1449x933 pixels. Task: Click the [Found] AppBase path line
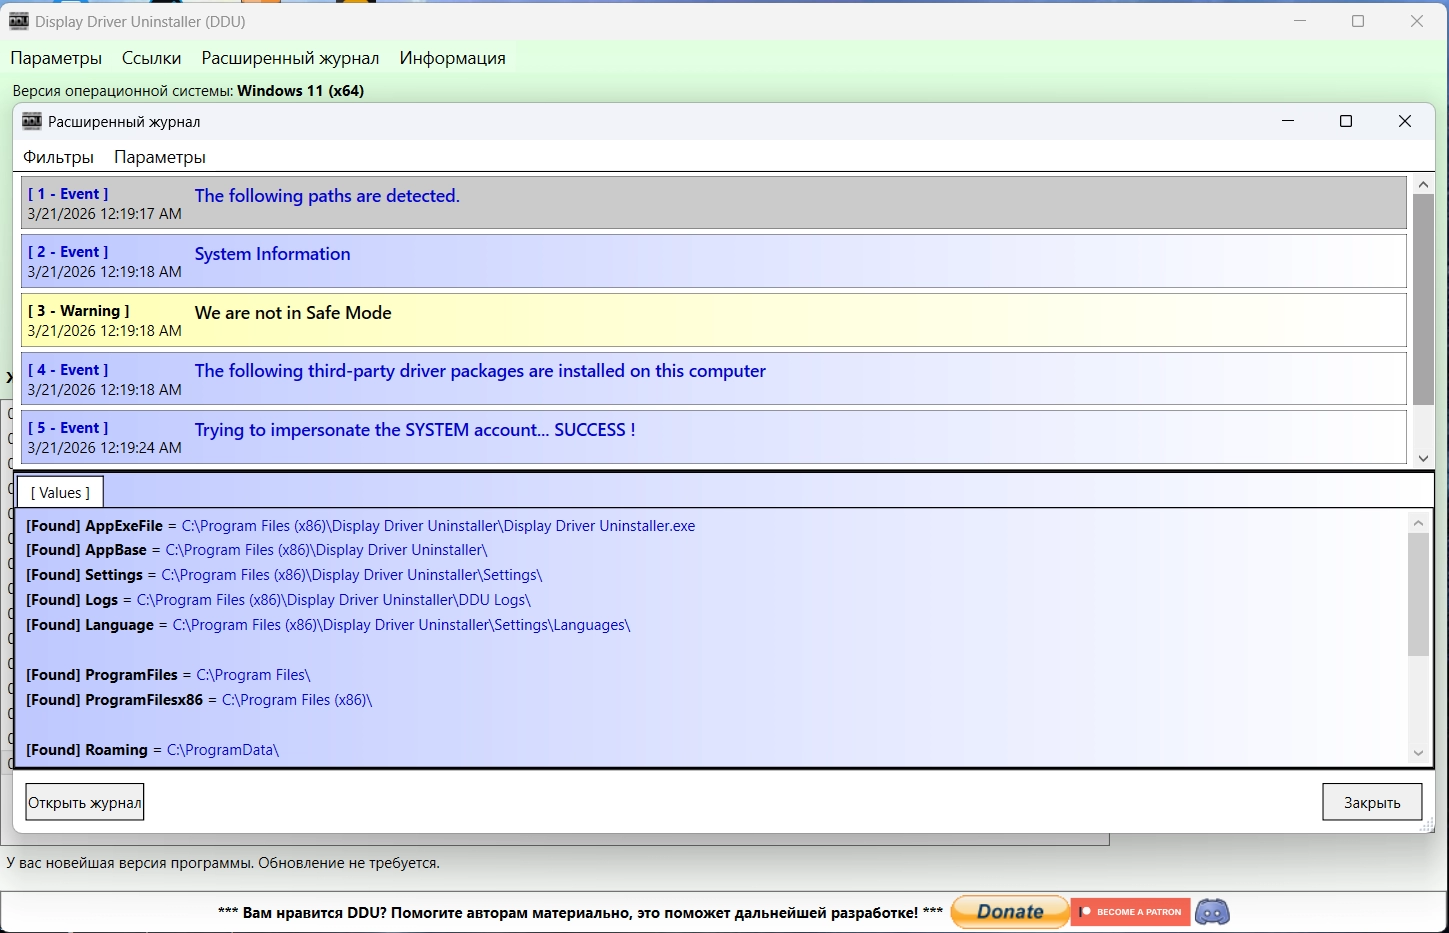click(257, 550)
